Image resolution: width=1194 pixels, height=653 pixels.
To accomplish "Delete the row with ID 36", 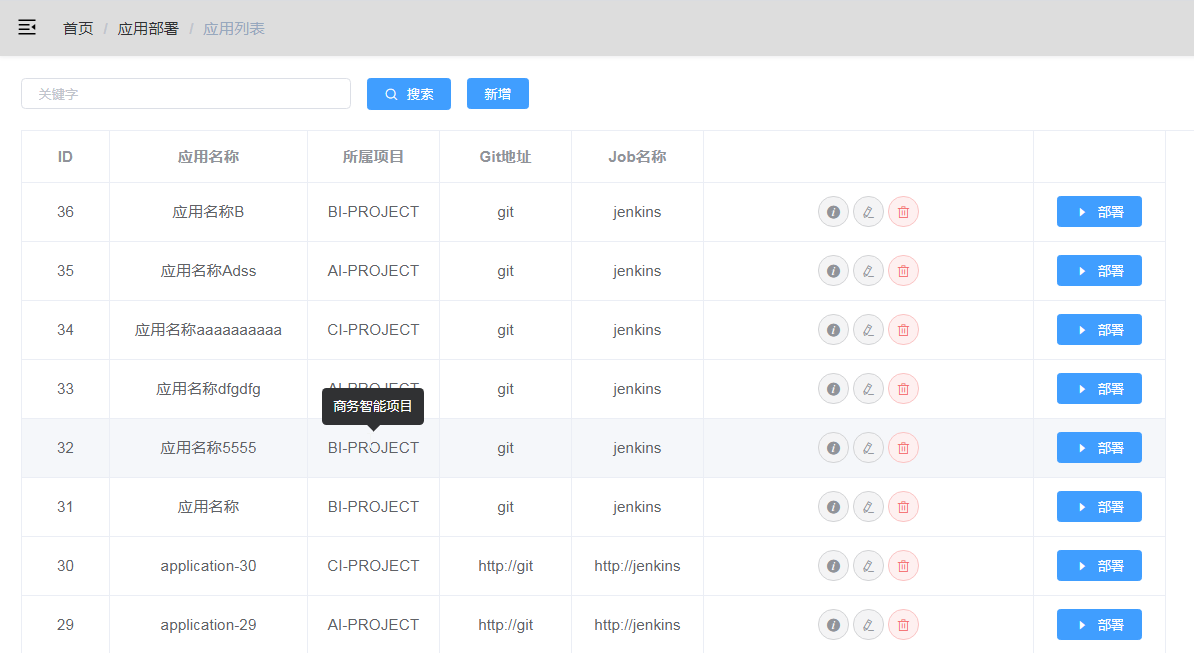I will [x=903, y=212].
